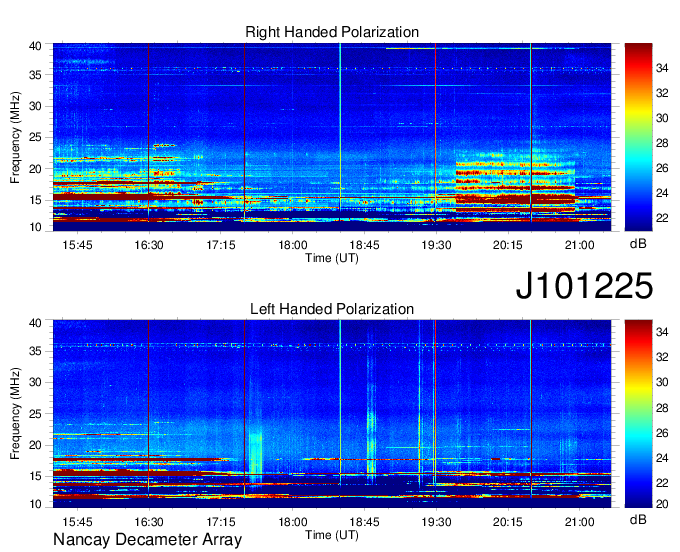
Task: Click the "16:30" tick under the Left Handed plot
Action: point(149,522)
